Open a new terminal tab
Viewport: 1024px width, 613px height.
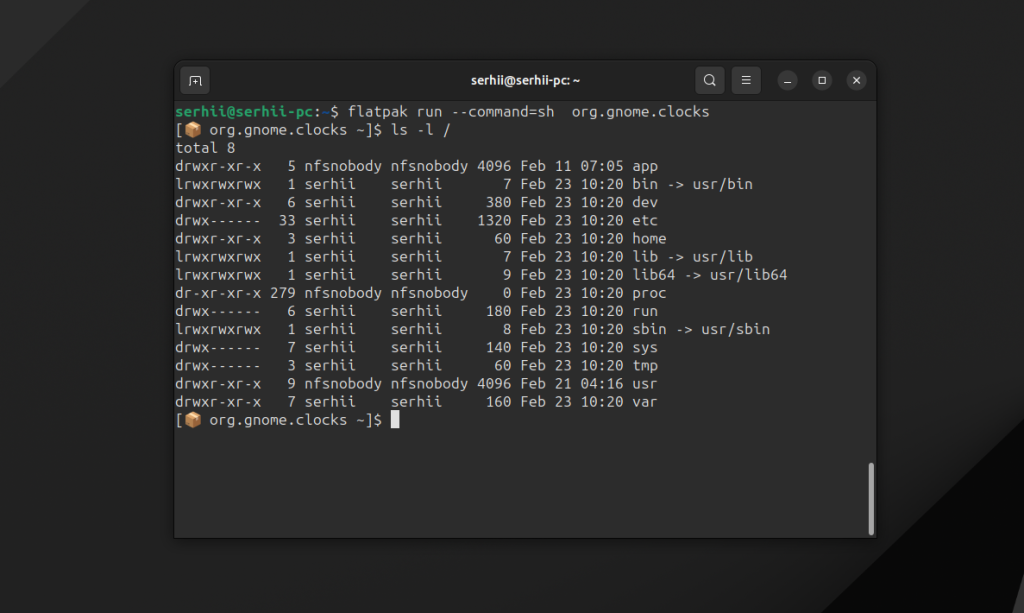tap(195, 81)
